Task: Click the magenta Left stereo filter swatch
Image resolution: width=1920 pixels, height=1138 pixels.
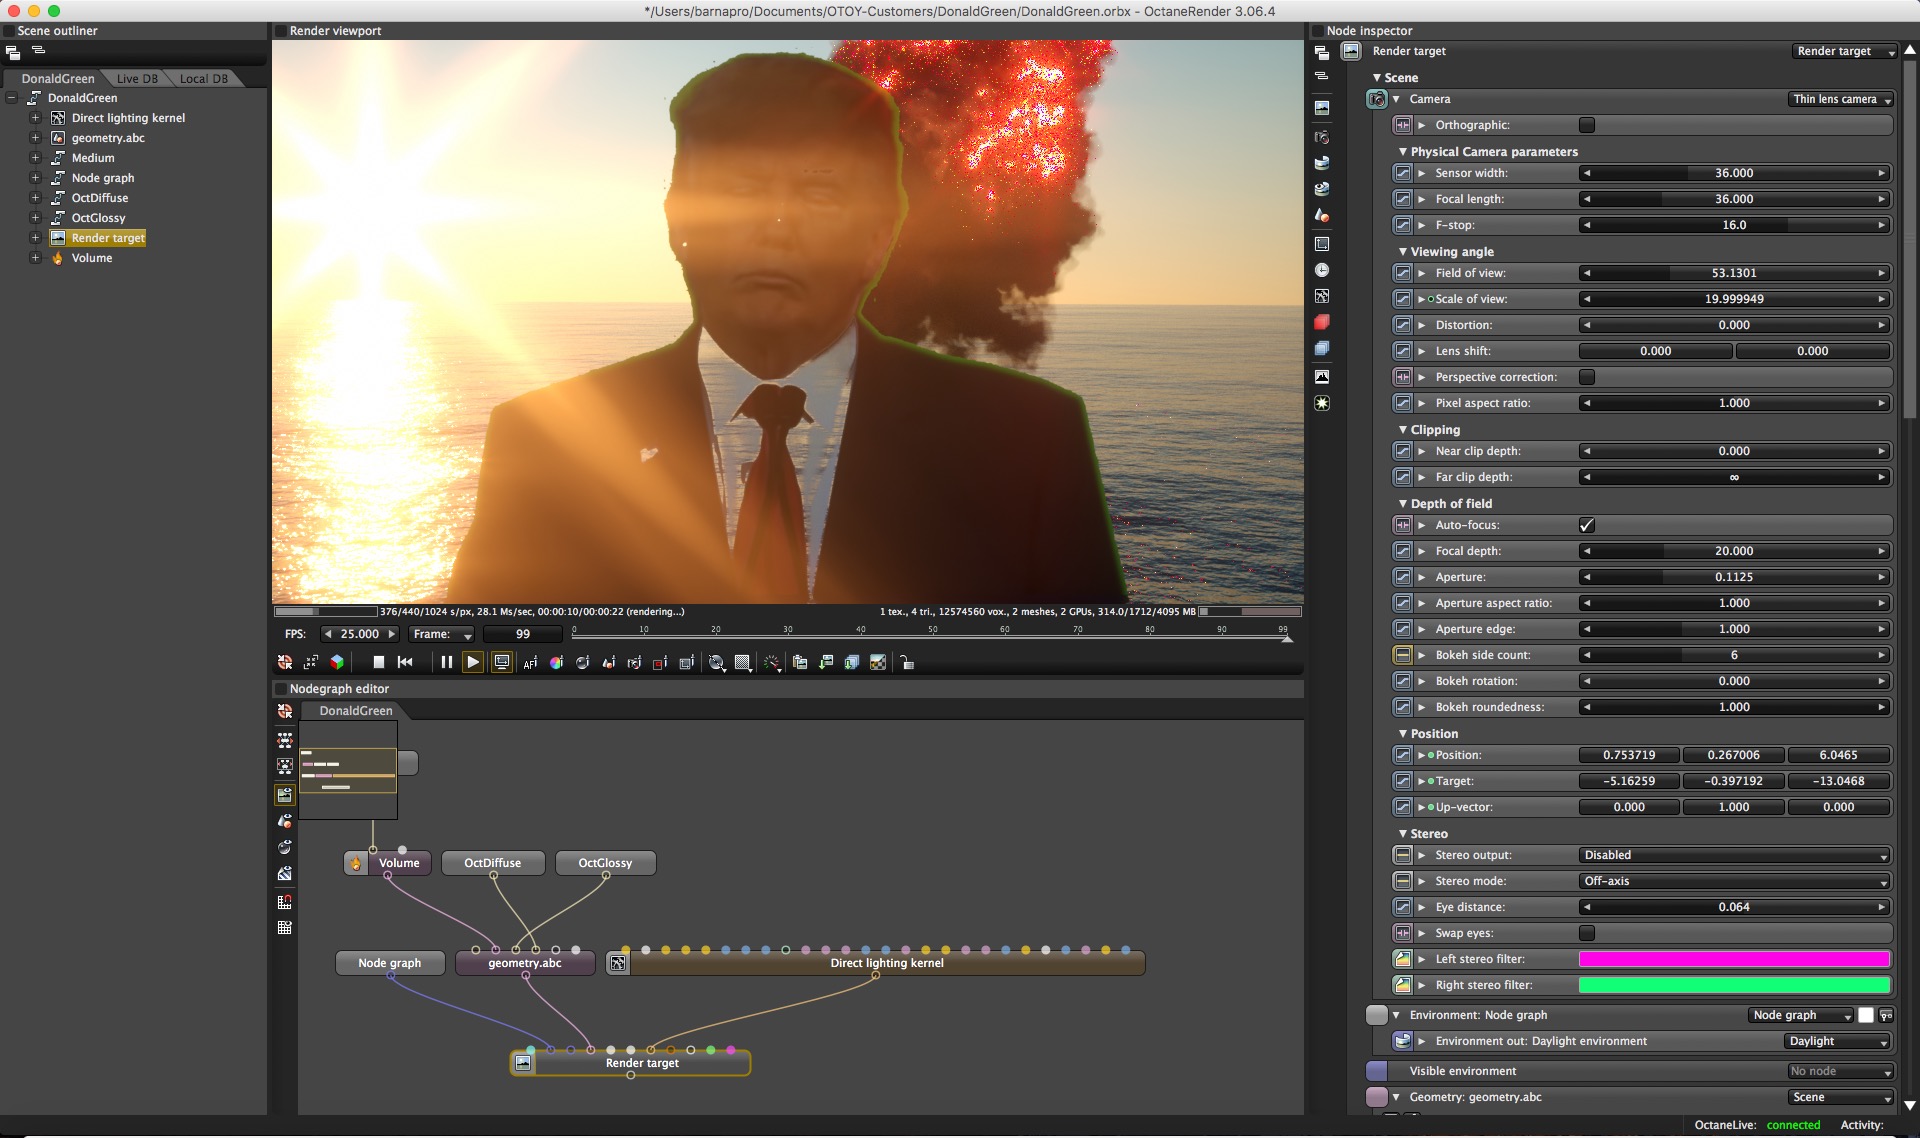Action: tap(1735, 959)
